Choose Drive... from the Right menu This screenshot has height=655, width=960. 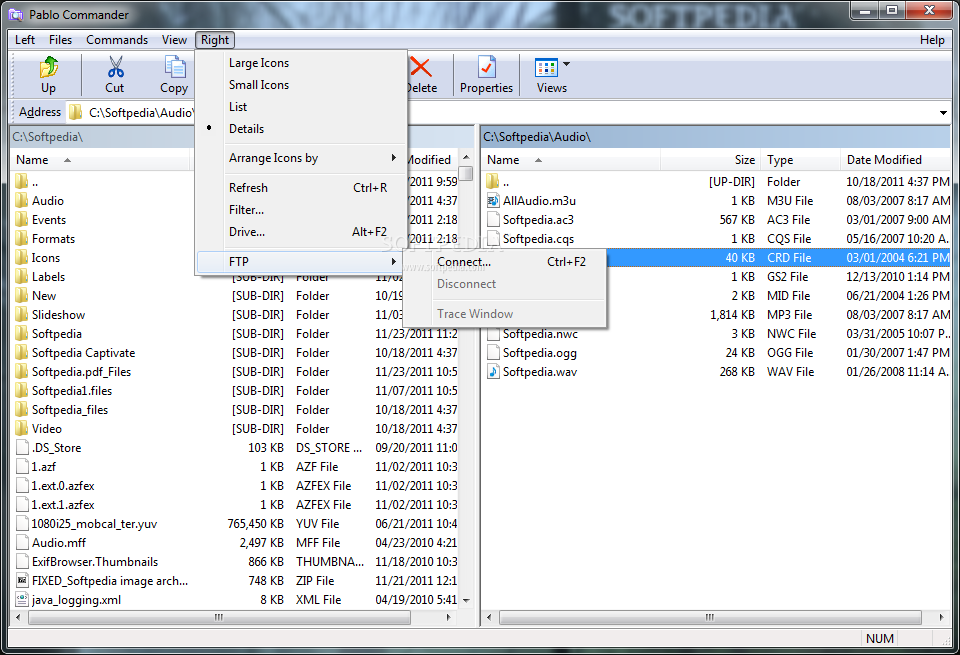pyautogui.click(x=301, y=231)
